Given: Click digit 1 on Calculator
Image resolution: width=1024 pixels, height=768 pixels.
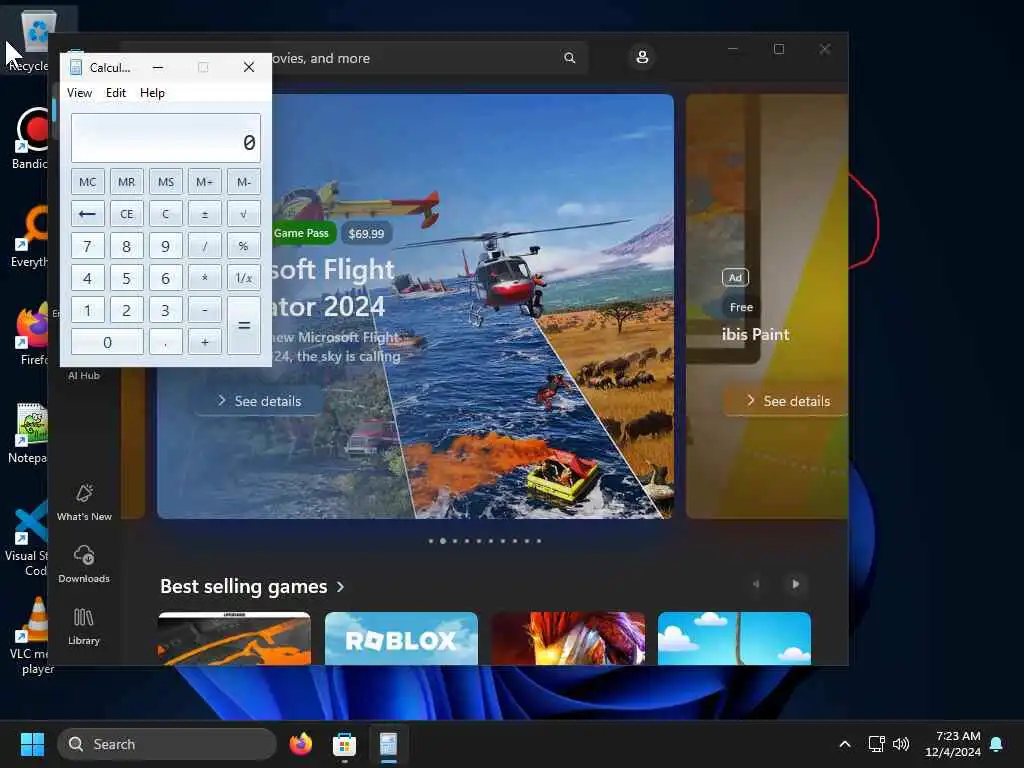Looking at the screenshot, I should pos(88,310).
